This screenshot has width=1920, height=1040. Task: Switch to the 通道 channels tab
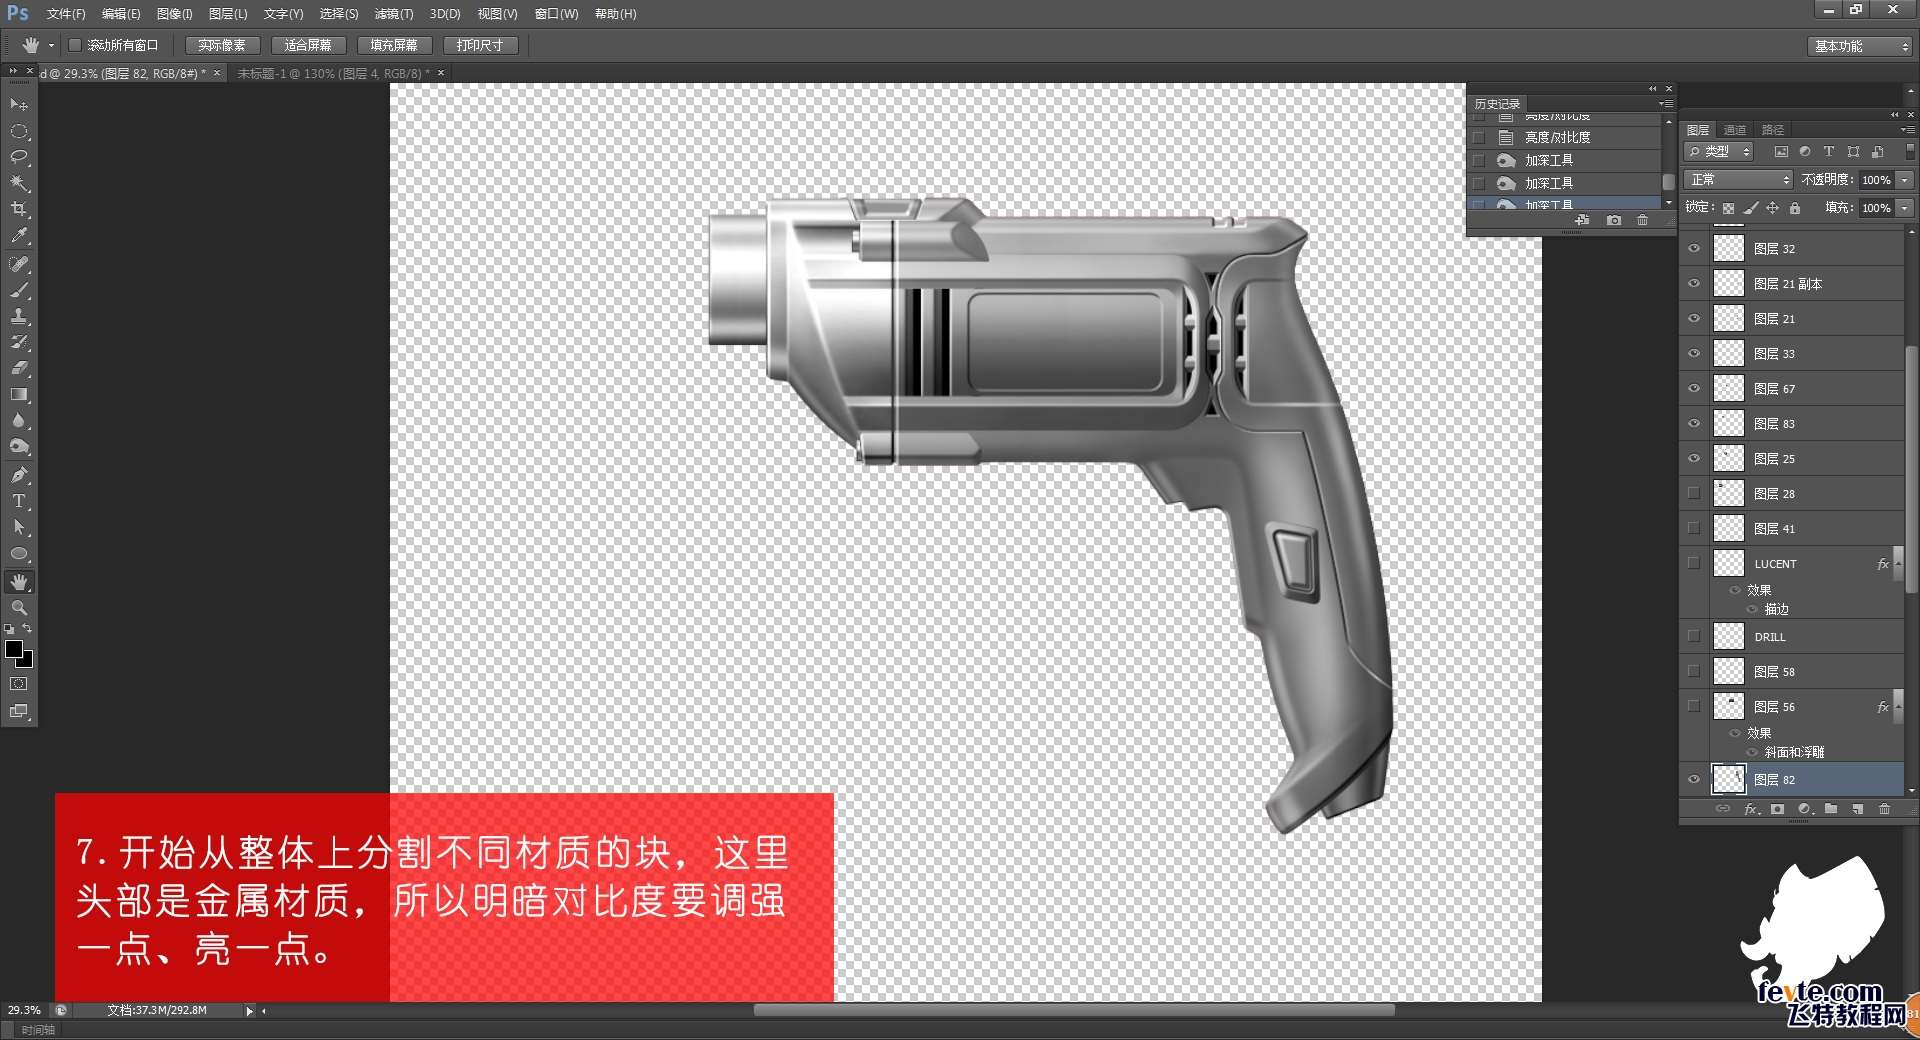tap(1735, 130)
